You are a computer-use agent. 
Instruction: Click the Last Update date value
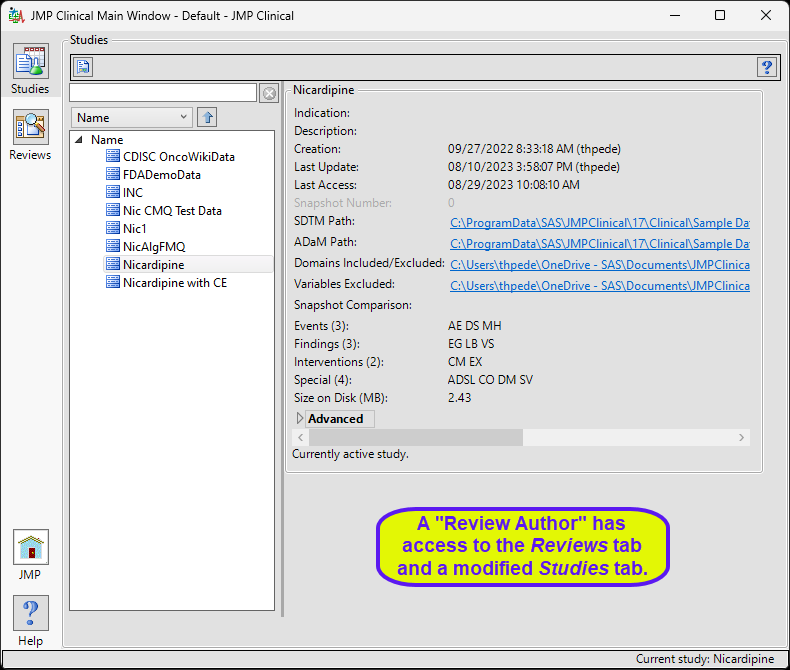click(534, 167)
